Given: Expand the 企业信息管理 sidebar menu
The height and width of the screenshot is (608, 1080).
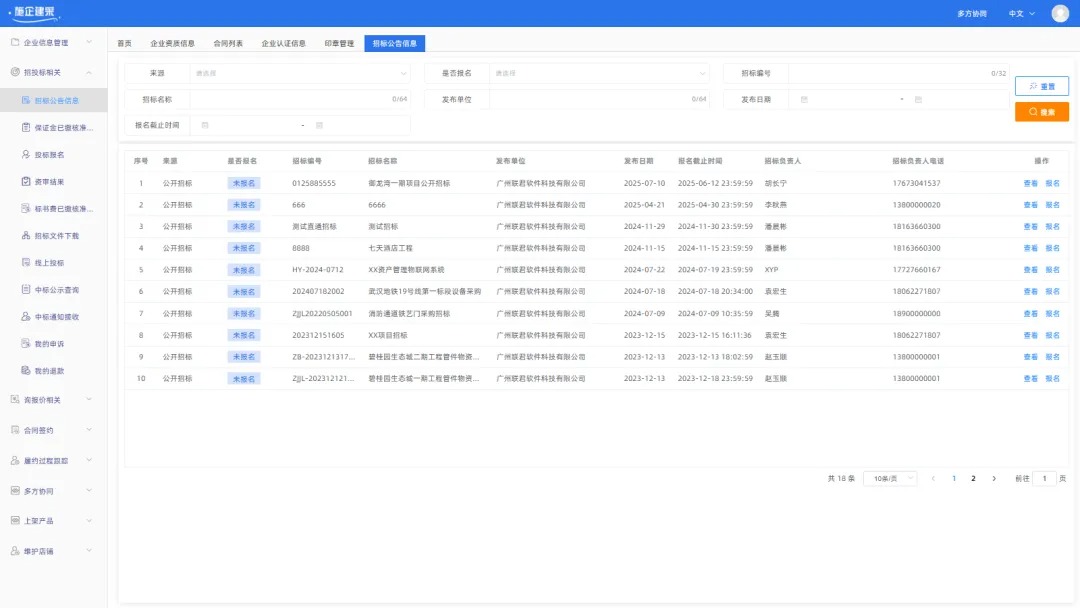Looking at the screenshot, I should pyautogui.click(x=53, y=43).
